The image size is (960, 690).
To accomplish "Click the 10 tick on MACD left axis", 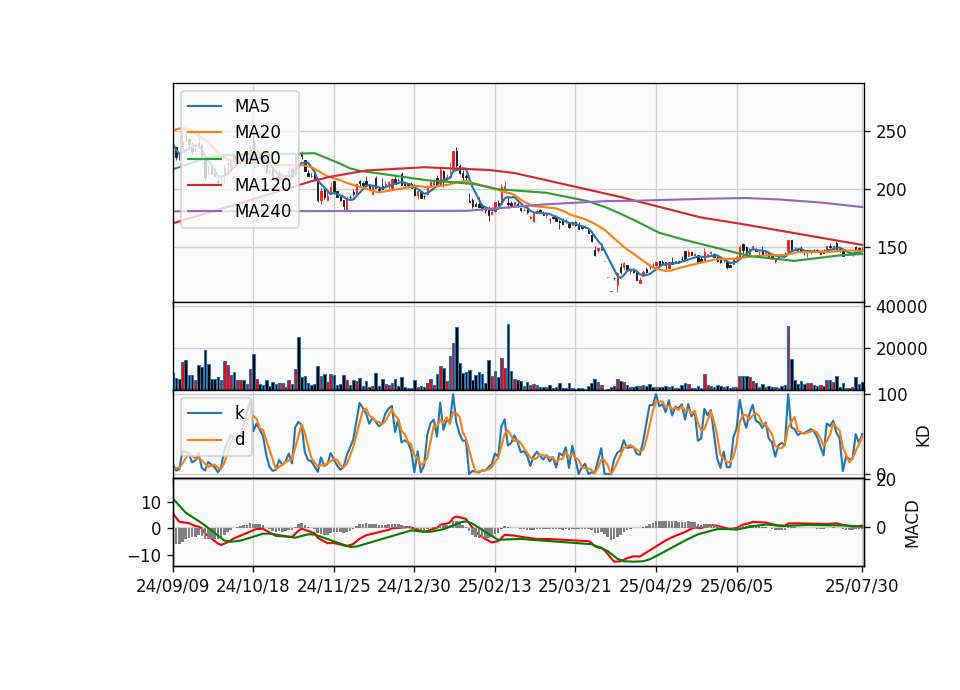I will coord(151,503).
